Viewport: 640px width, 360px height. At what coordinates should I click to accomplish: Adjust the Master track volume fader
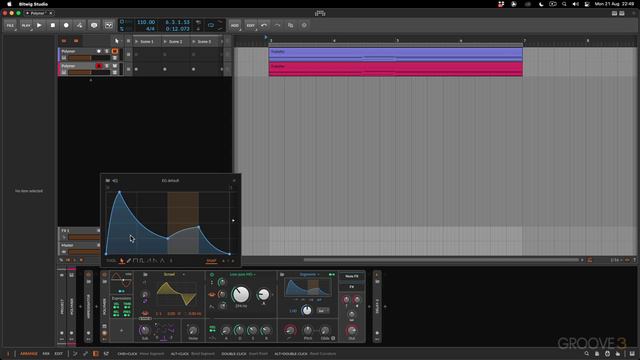click(84, 252)
